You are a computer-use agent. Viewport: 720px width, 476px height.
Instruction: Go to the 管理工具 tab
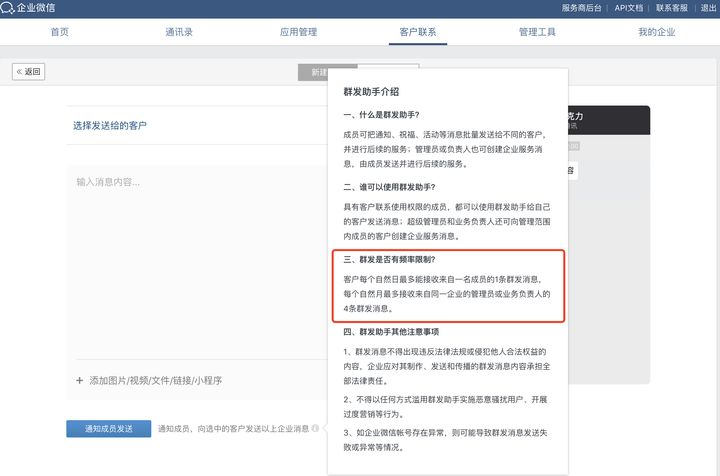tap(537, 32)
